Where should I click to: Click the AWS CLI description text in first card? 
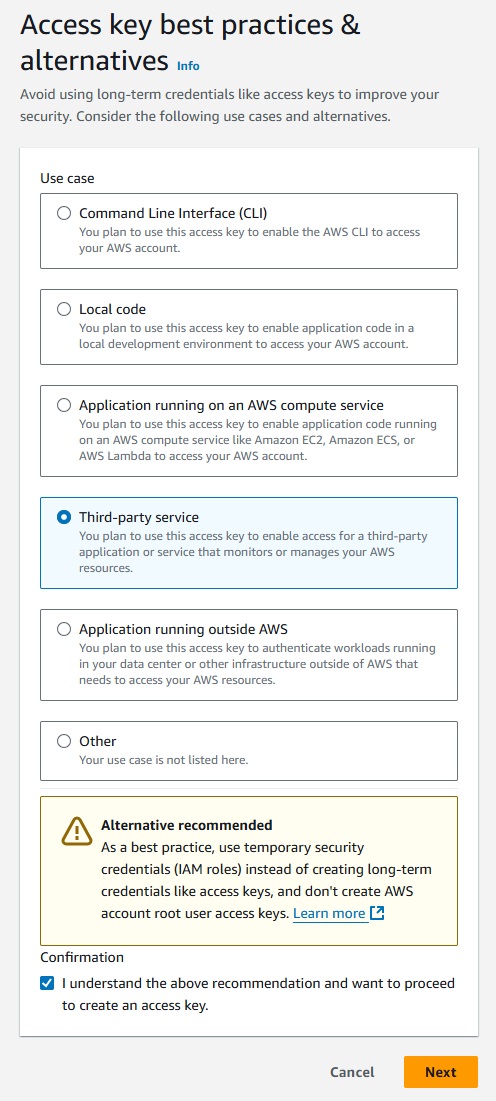click(250, 239)
